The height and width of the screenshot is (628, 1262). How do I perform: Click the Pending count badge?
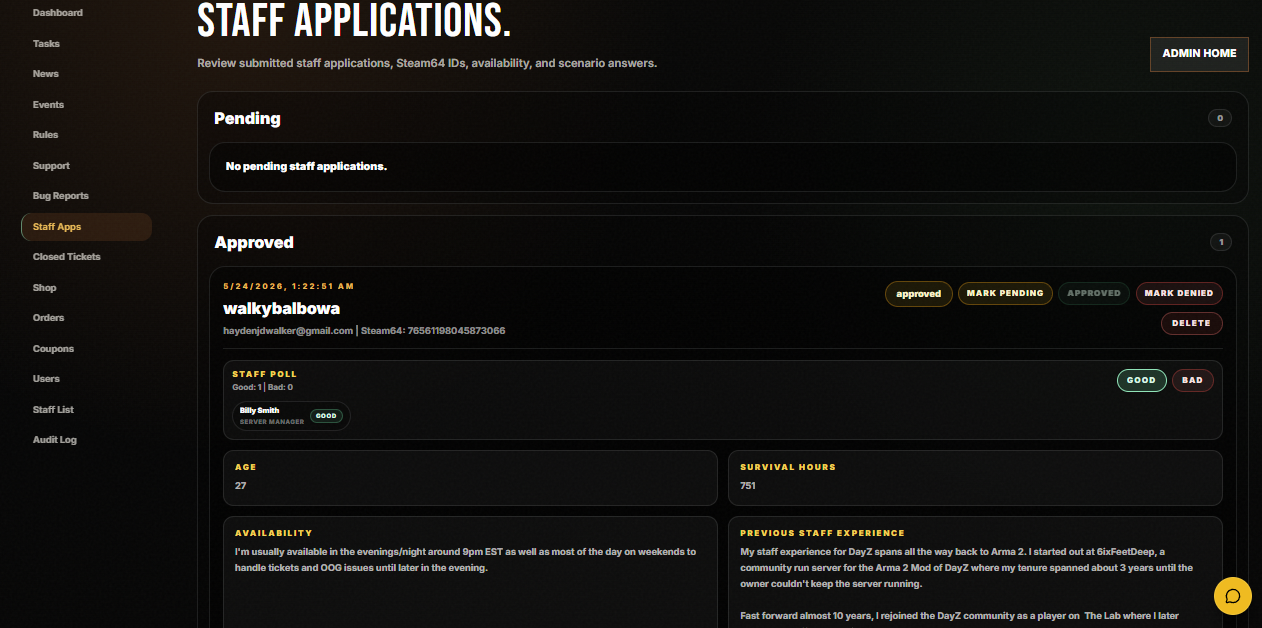[1219, 118]
